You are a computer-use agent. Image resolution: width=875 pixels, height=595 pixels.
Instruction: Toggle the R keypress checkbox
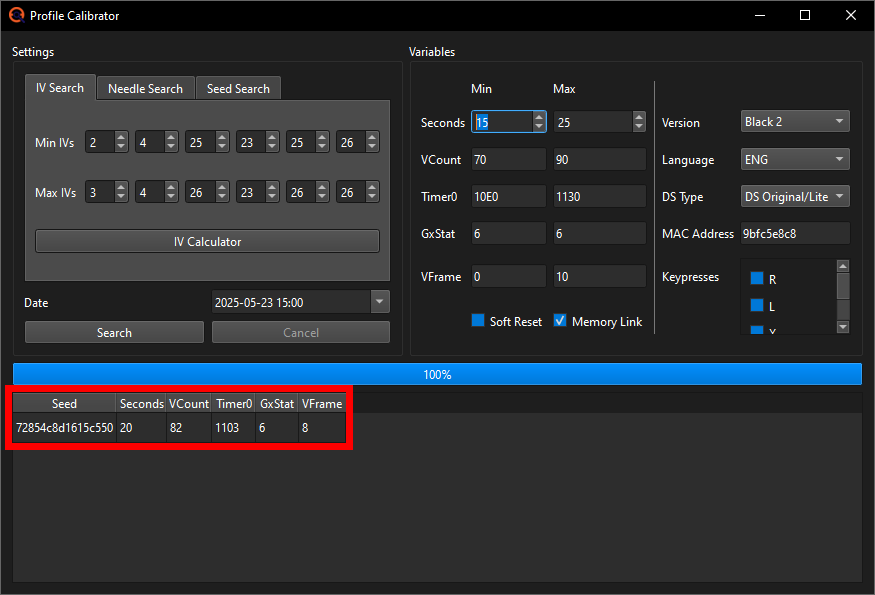coord(757,279)
